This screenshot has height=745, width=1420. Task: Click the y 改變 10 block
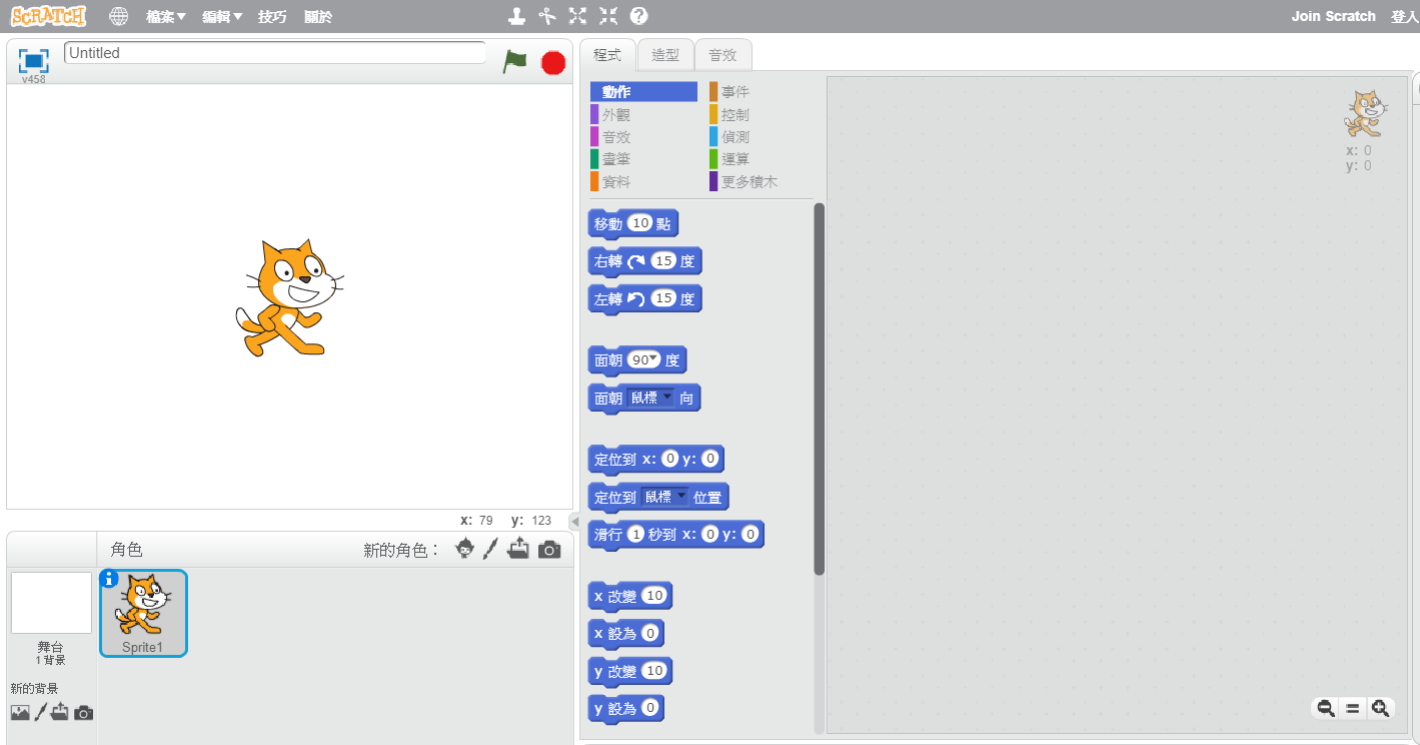coord(630,671)
